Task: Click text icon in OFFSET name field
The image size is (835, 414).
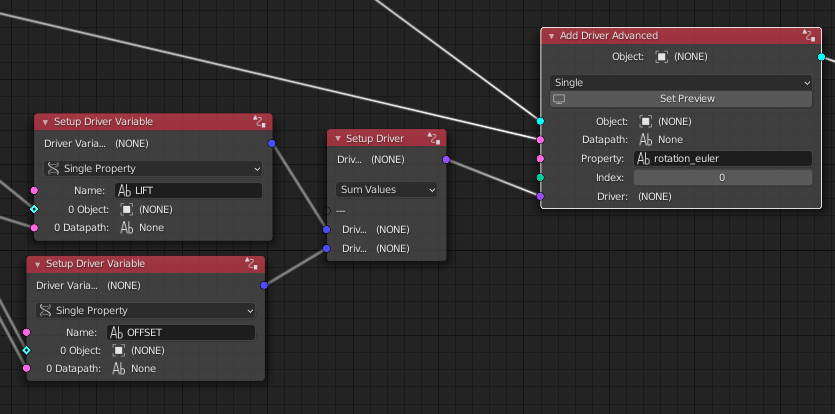Action: tap(117, 332)
